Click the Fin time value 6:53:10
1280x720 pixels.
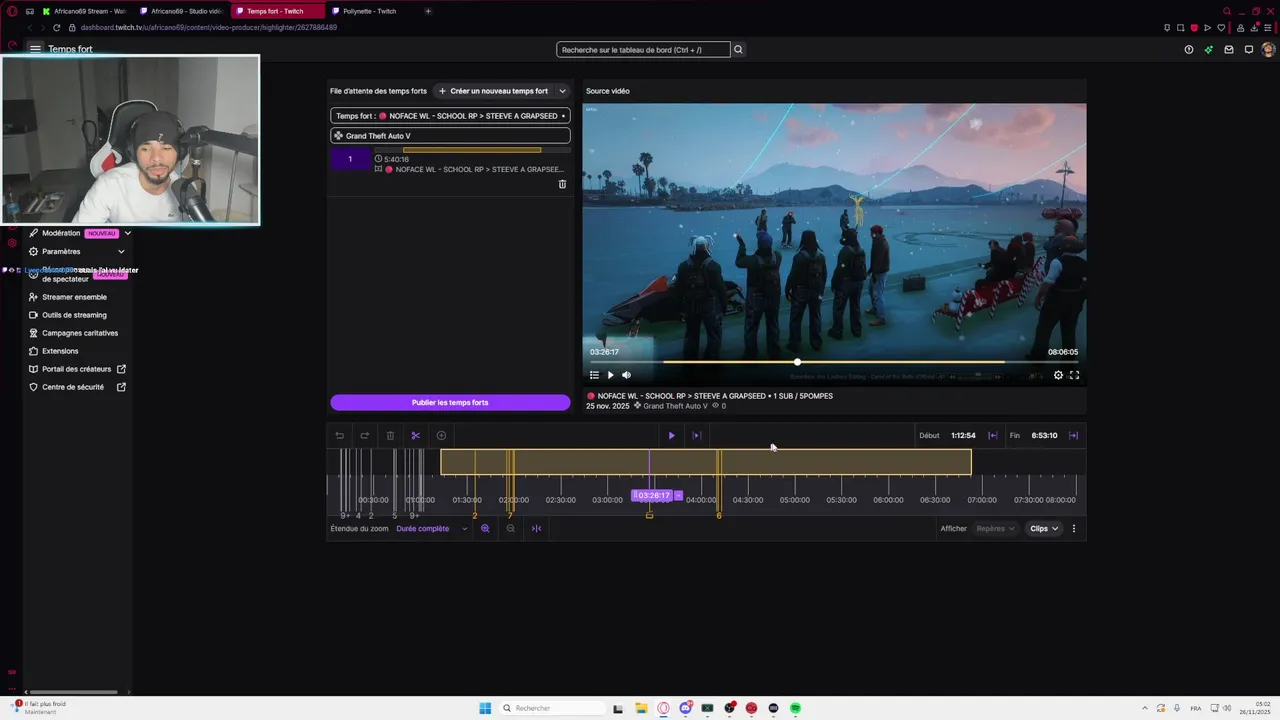pyautogui.click(x=1044, y=435)
